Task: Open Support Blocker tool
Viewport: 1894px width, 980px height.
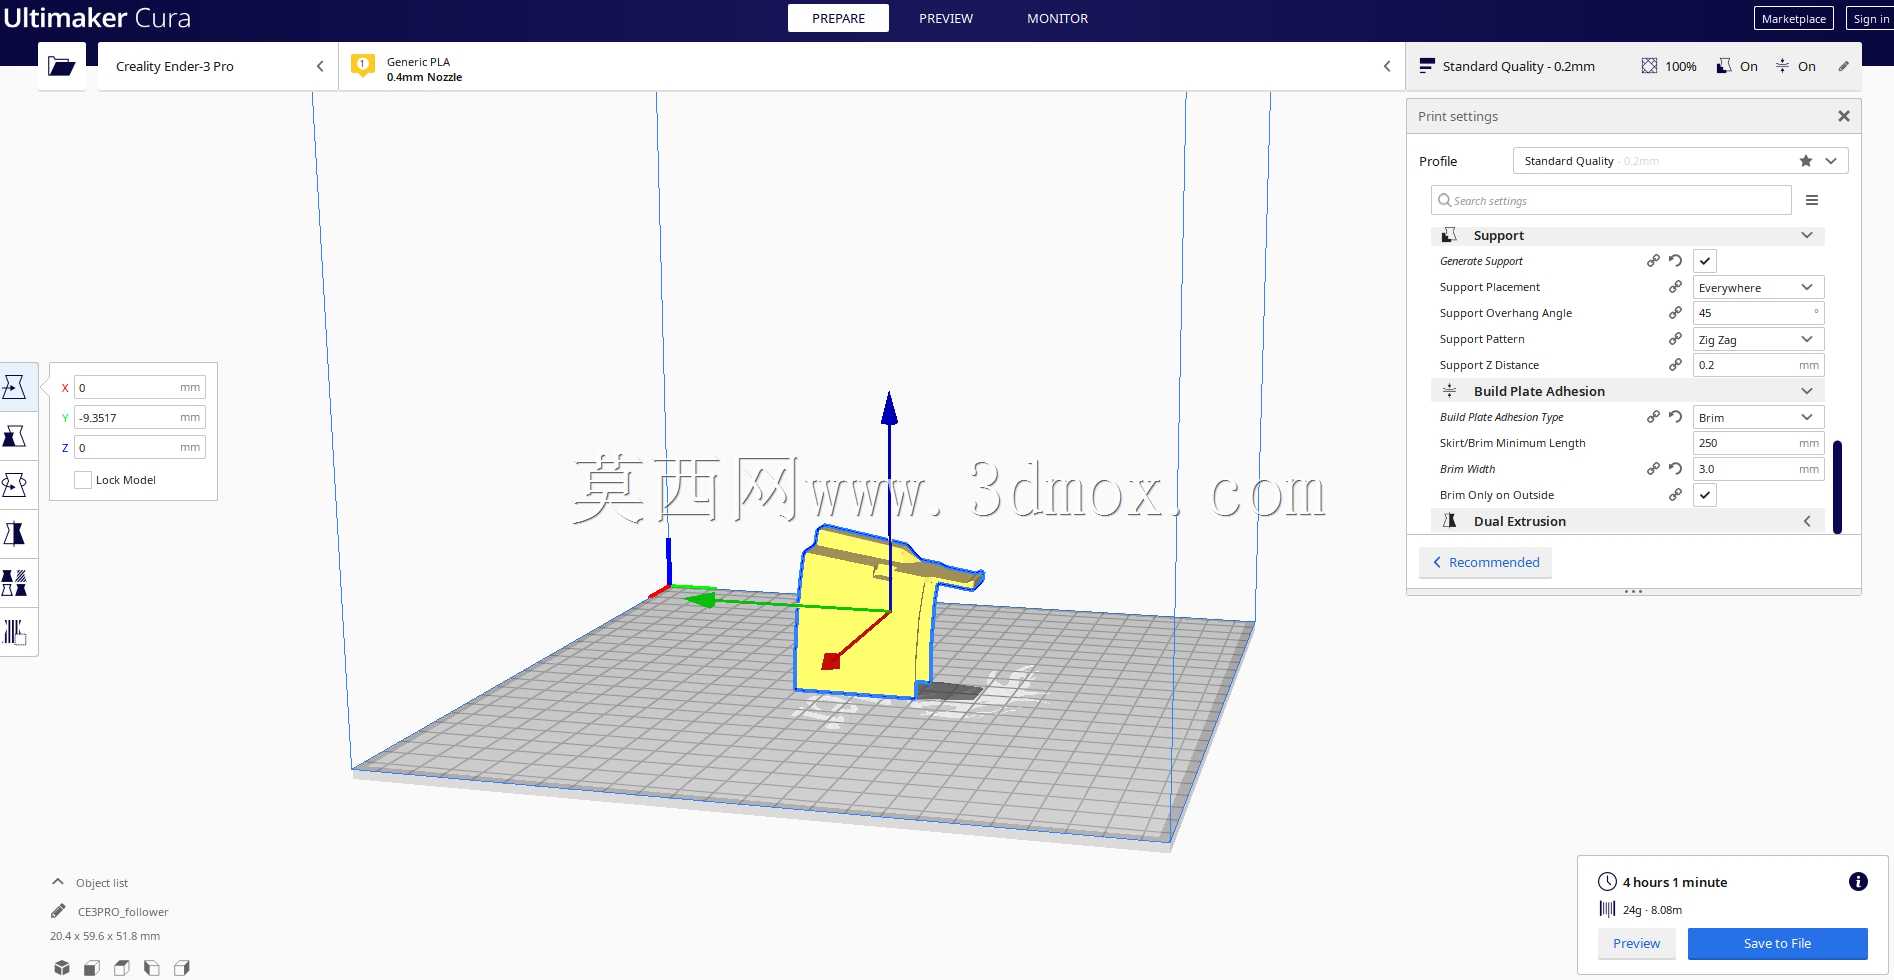Action: [x=15, y=632]
